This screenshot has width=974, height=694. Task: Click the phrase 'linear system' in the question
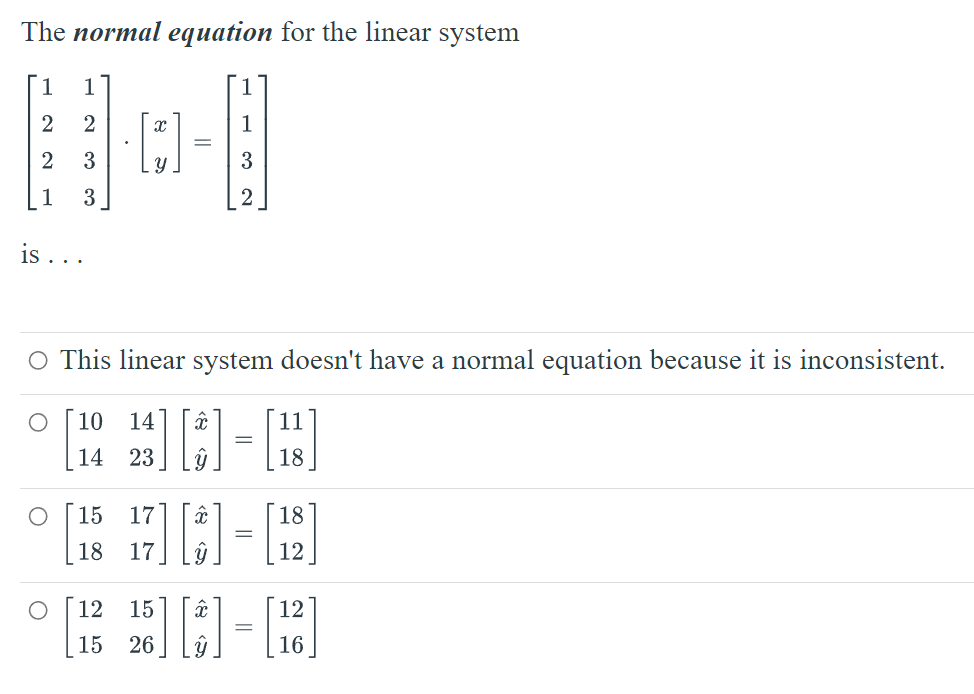439,31
